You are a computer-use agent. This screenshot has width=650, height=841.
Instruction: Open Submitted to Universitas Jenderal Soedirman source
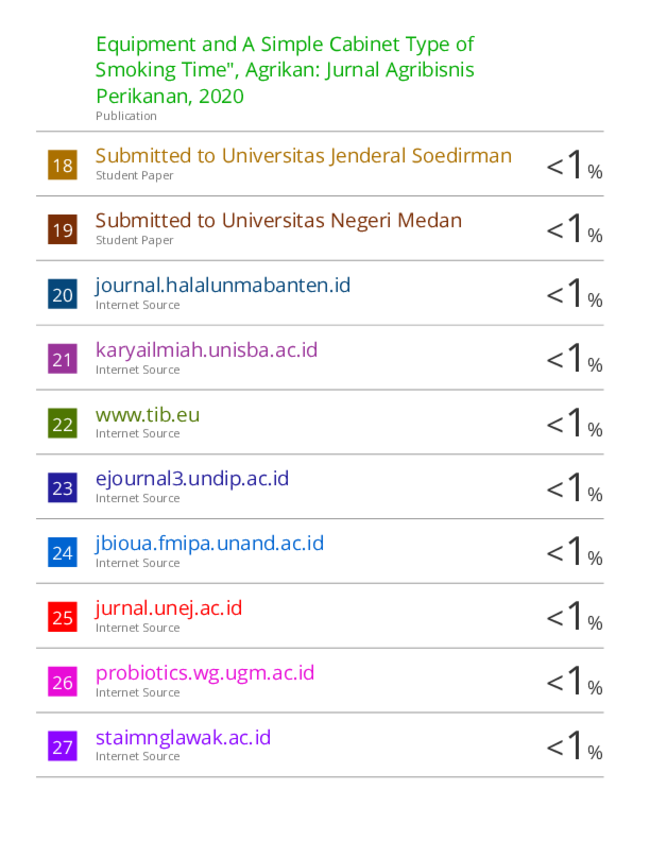[304, 156]
